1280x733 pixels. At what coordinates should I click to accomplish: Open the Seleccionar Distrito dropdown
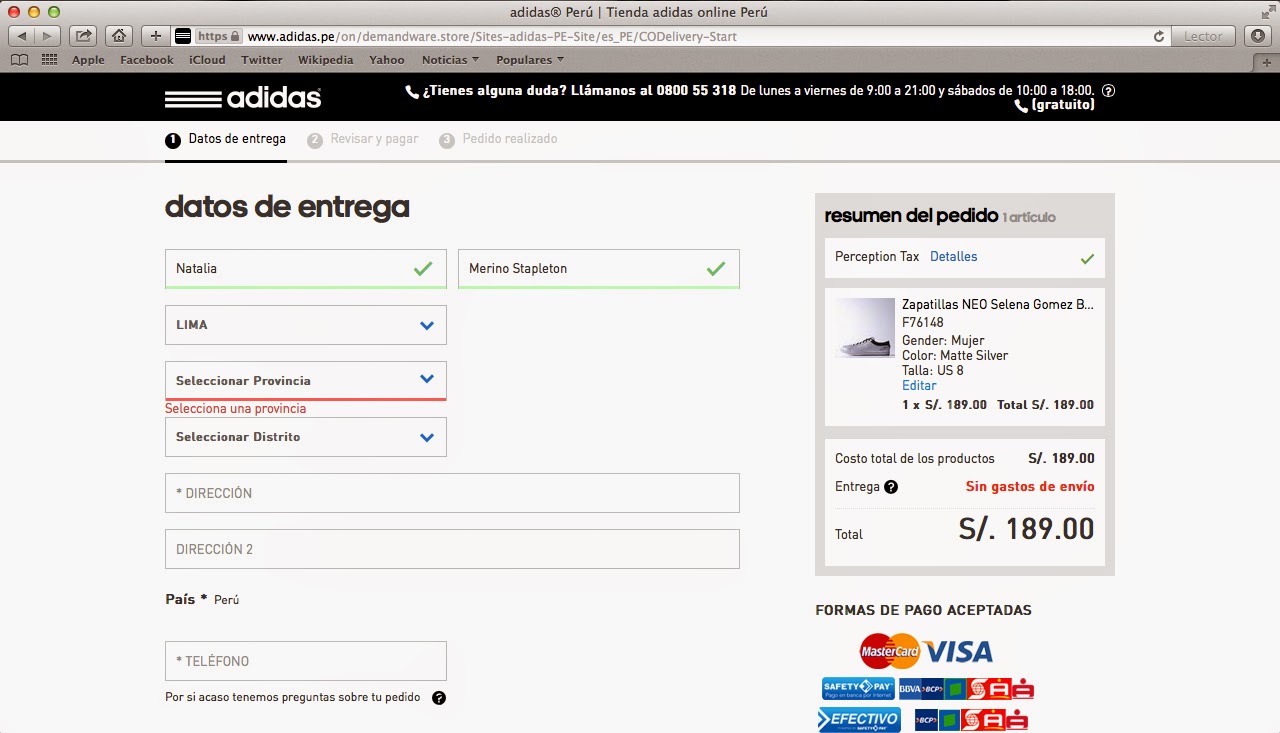click(x=306, y=437)
